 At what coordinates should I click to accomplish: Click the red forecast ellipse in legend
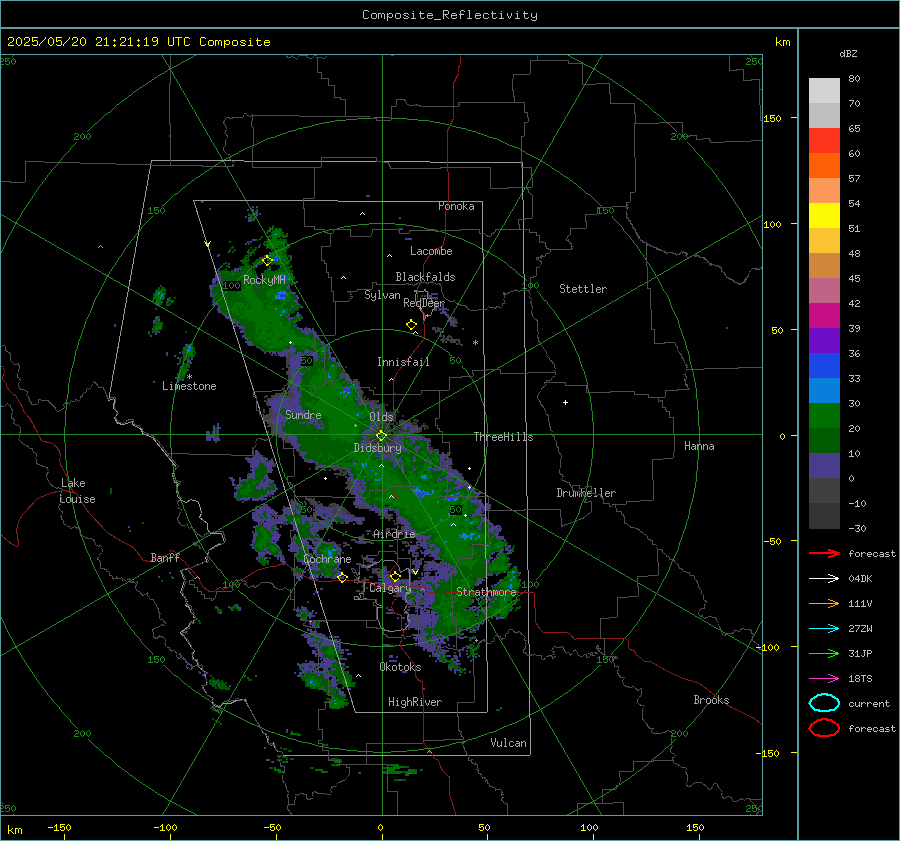point(824,728)
